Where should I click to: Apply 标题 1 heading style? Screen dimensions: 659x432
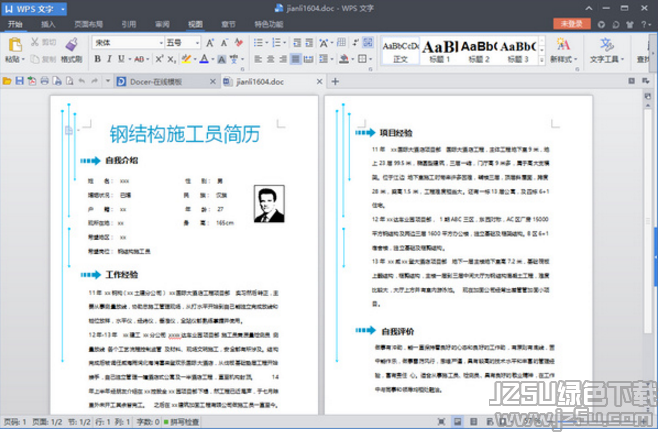[440, 51]
